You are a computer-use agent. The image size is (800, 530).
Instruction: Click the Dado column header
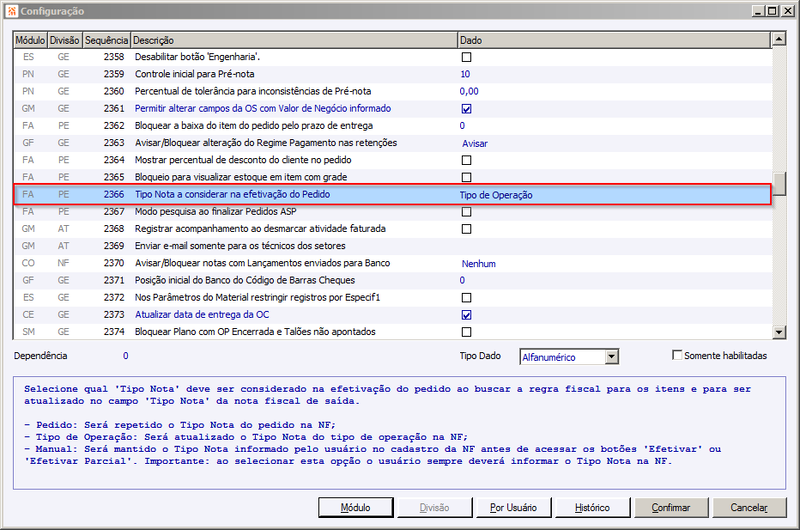coord(614,40)
